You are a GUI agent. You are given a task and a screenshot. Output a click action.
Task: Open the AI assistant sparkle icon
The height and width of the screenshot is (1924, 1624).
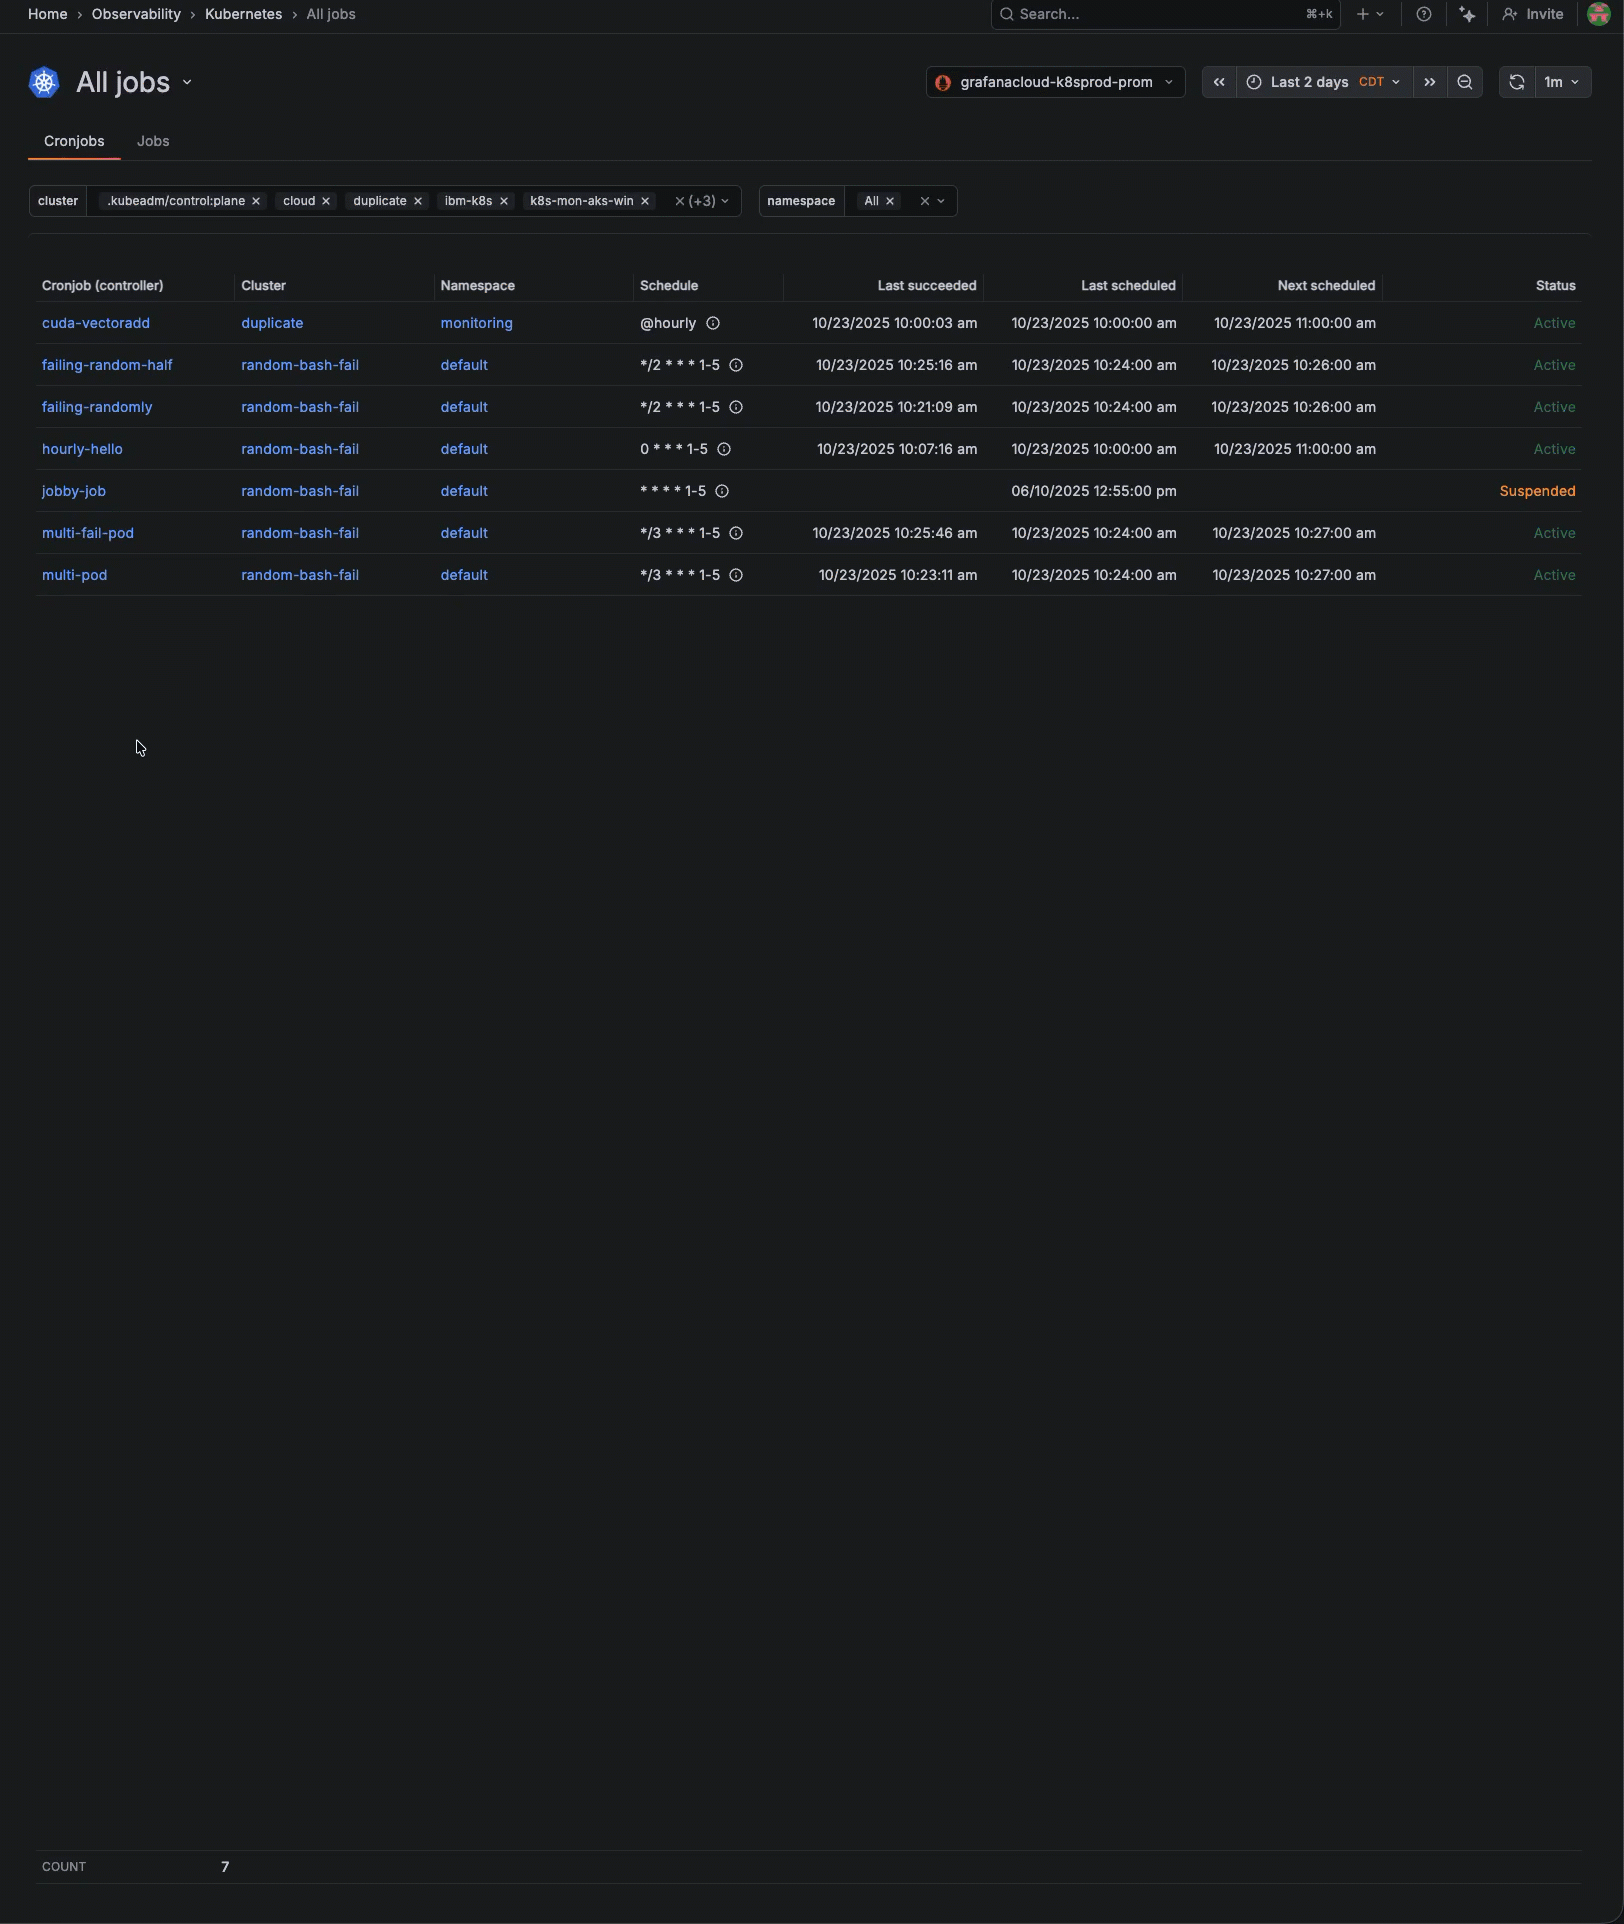(1466, 14)
